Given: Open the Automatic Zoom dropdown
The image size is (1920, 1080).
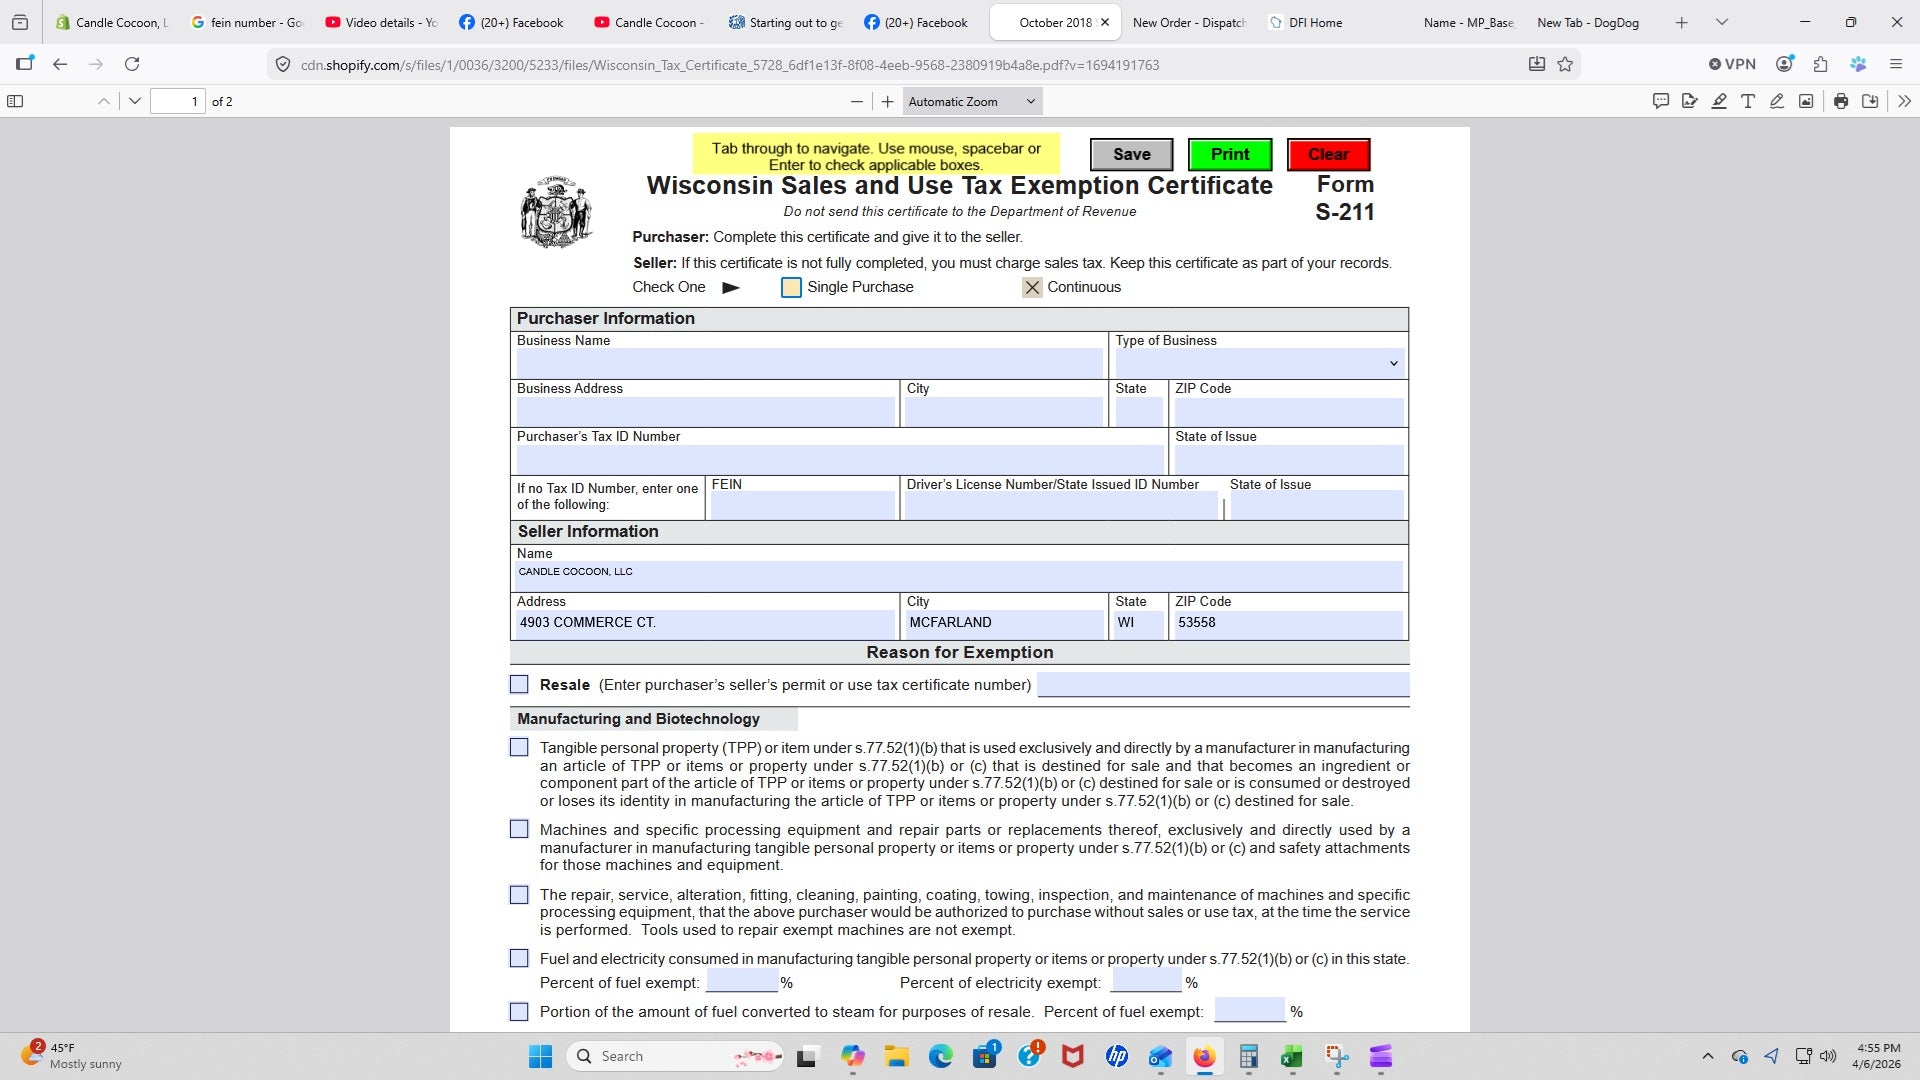Looking at the screenshot, I should click(x=970, y=101).
